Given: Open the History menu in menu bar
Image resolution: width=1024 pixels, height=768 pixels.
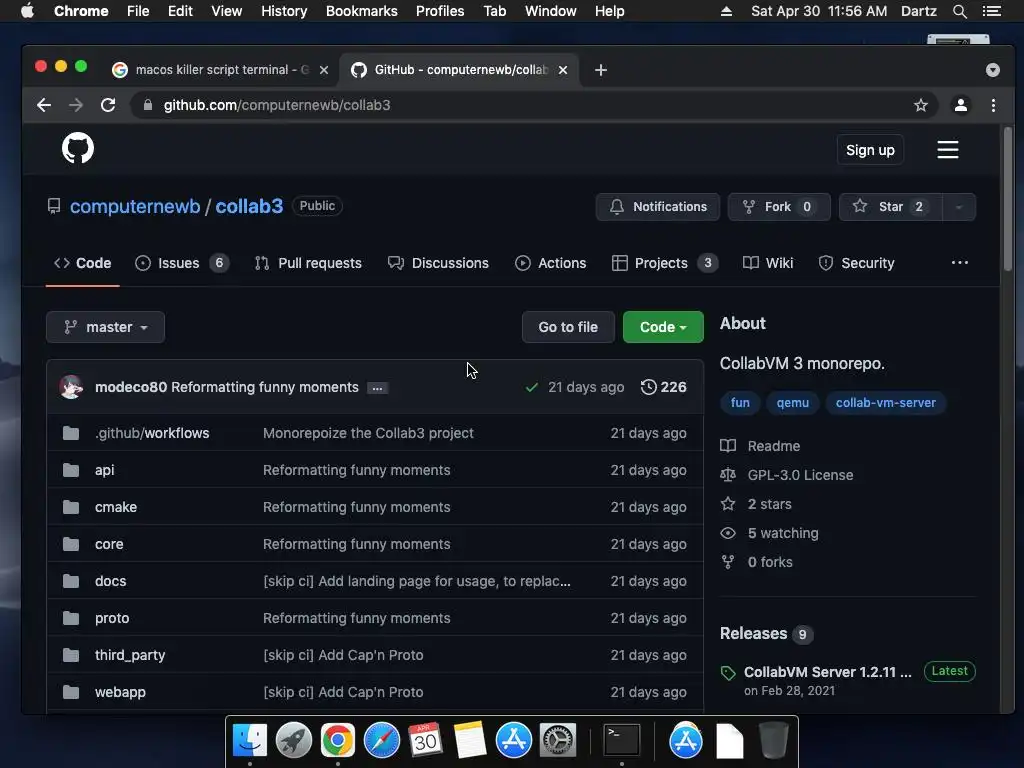Looking at the screenshot, I should tap(283, 11).
